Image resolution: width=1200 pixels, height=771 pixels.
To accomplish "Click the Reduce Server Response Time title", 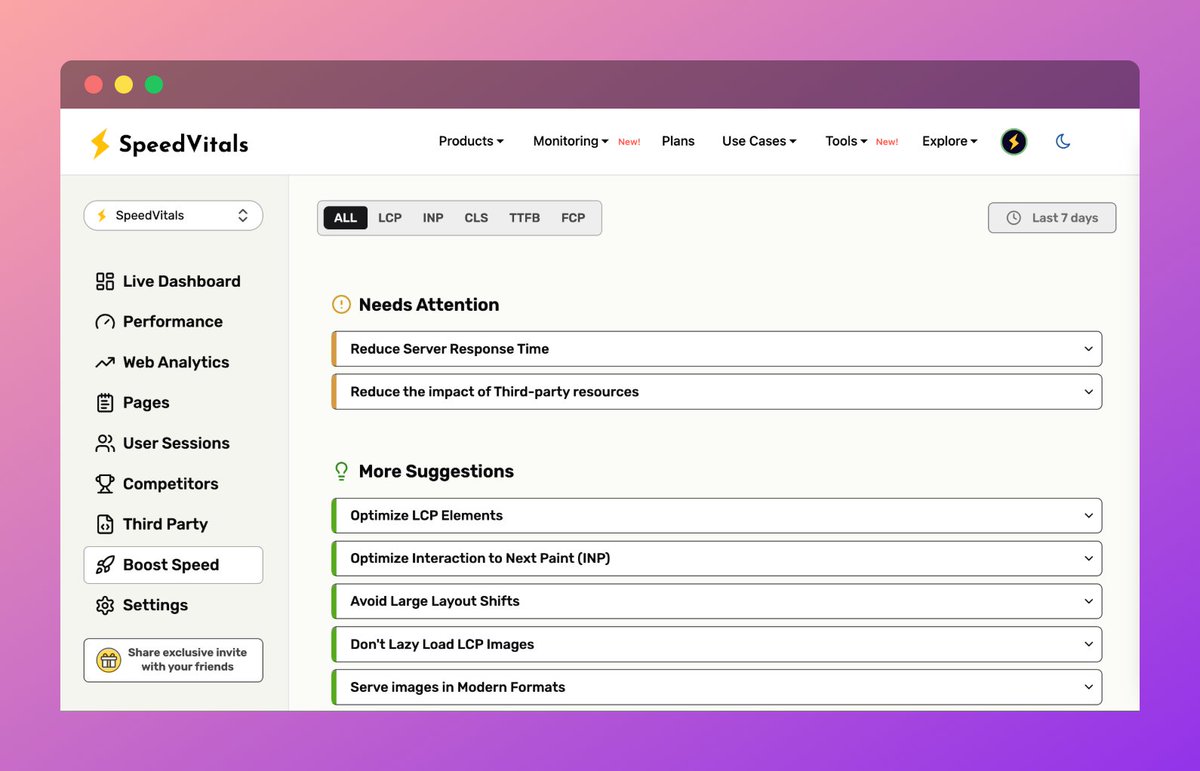I will pos(449,349).
